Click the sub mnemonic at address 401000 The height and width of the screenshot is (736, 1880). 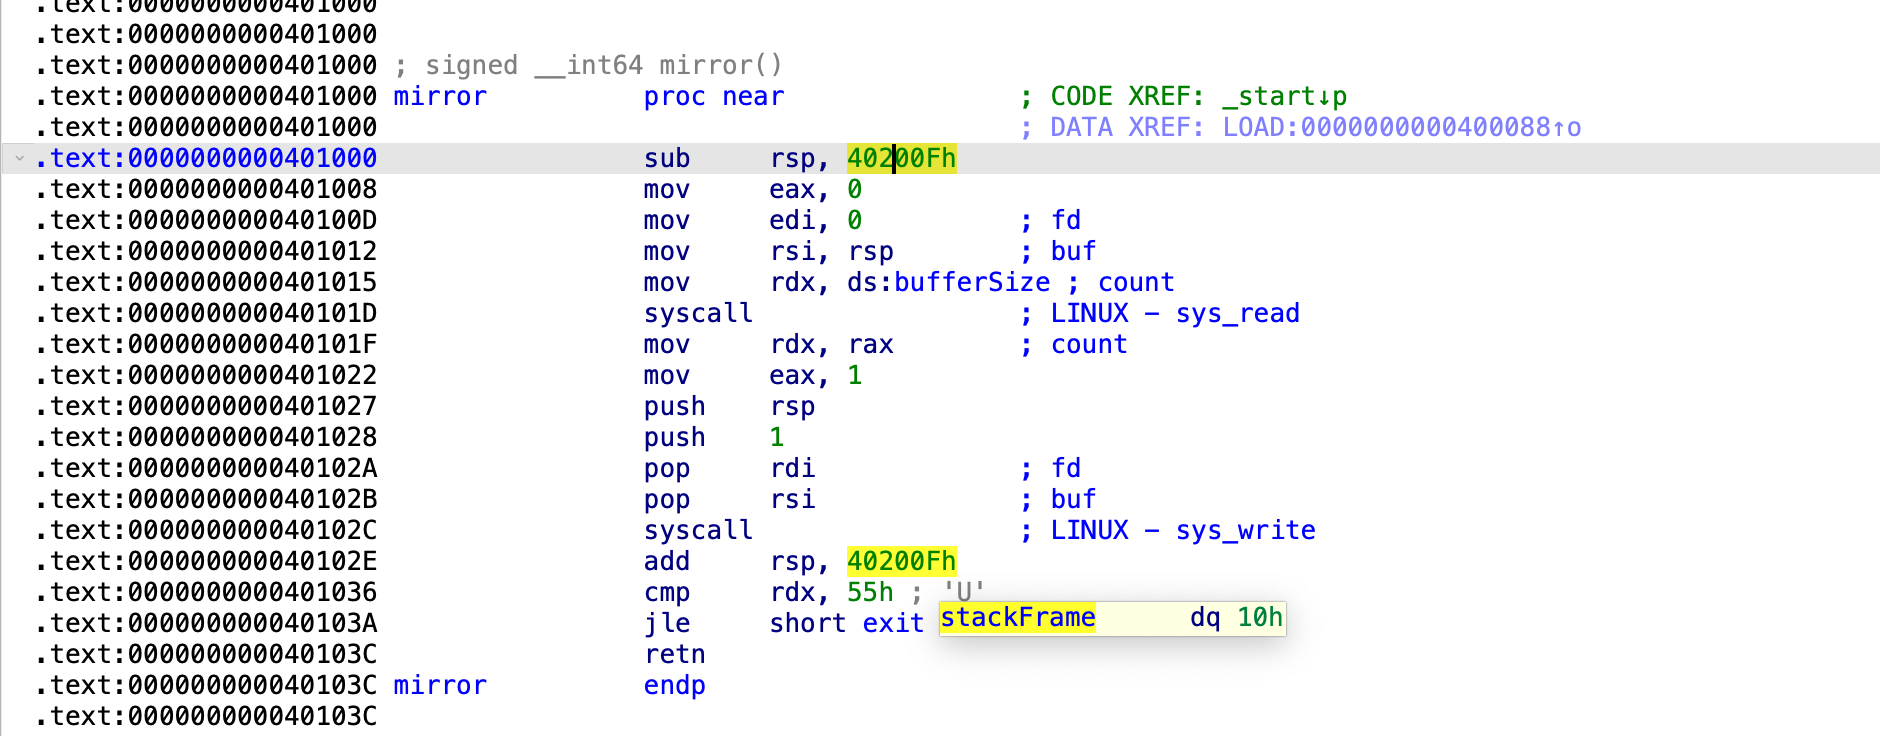click(x=666, y=158)
